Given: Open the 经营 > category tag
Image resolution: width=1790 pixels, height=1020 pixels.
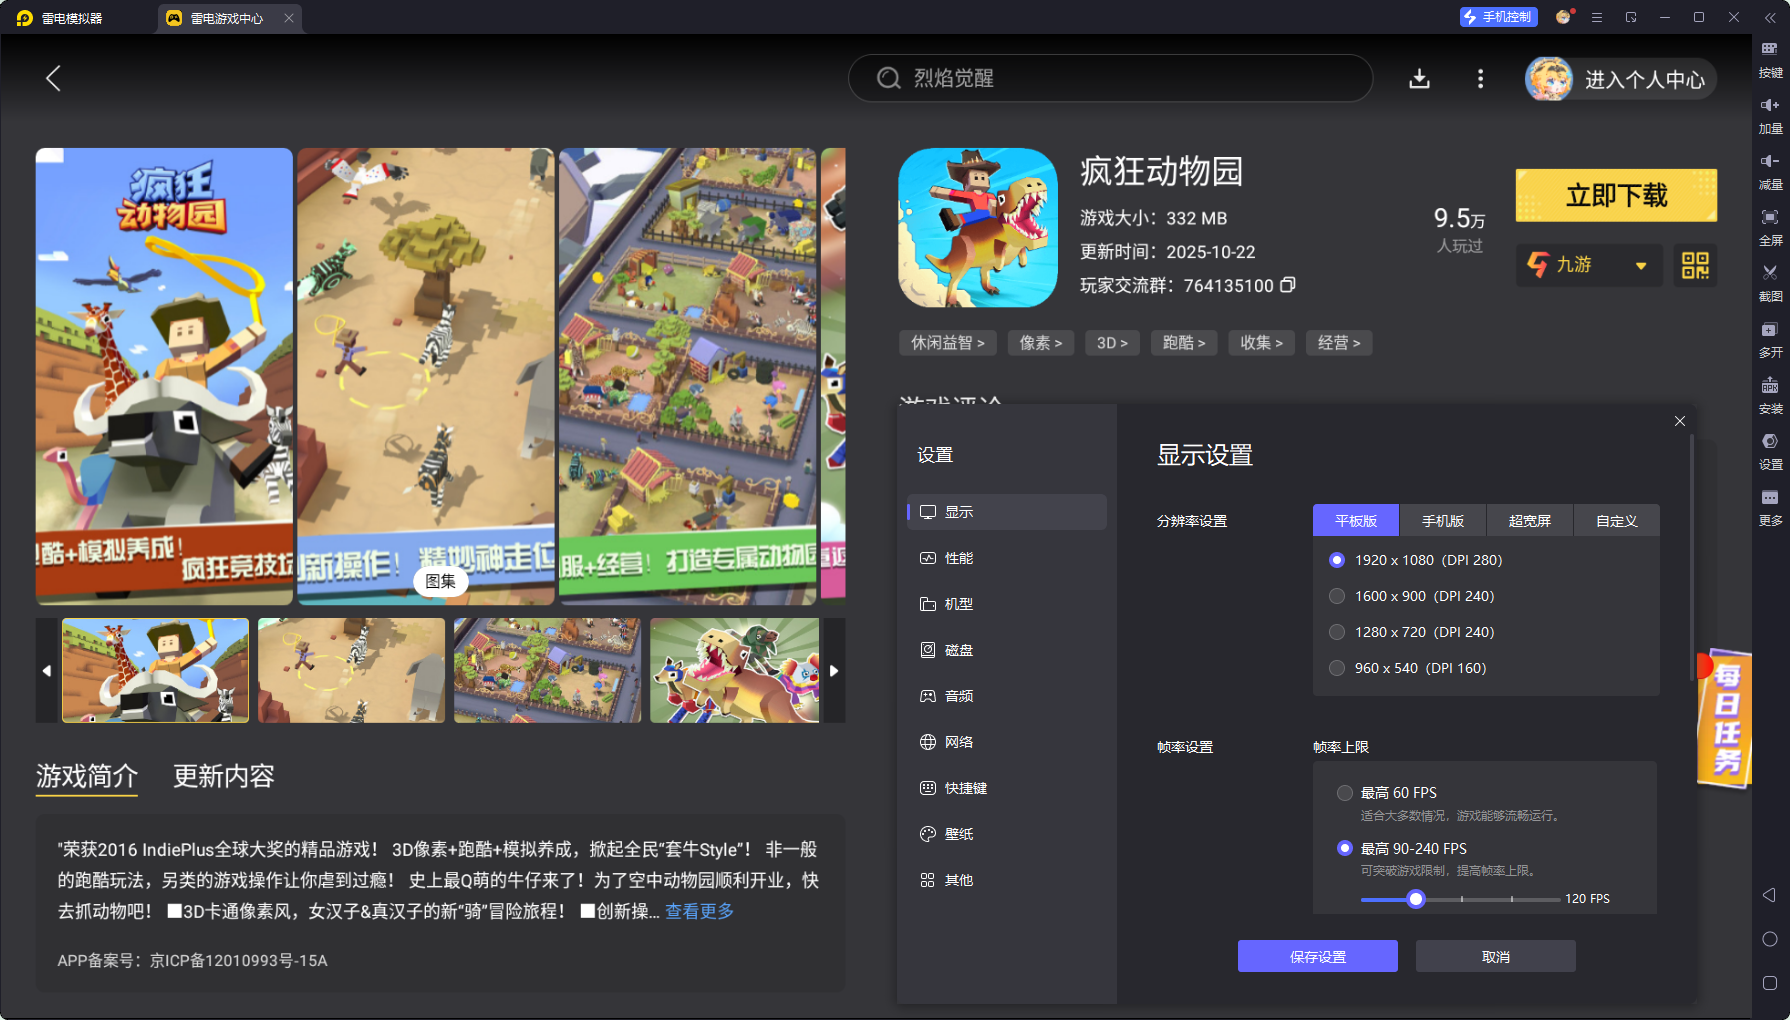Looking at the screenshot, I should [x=1339, y=343].
